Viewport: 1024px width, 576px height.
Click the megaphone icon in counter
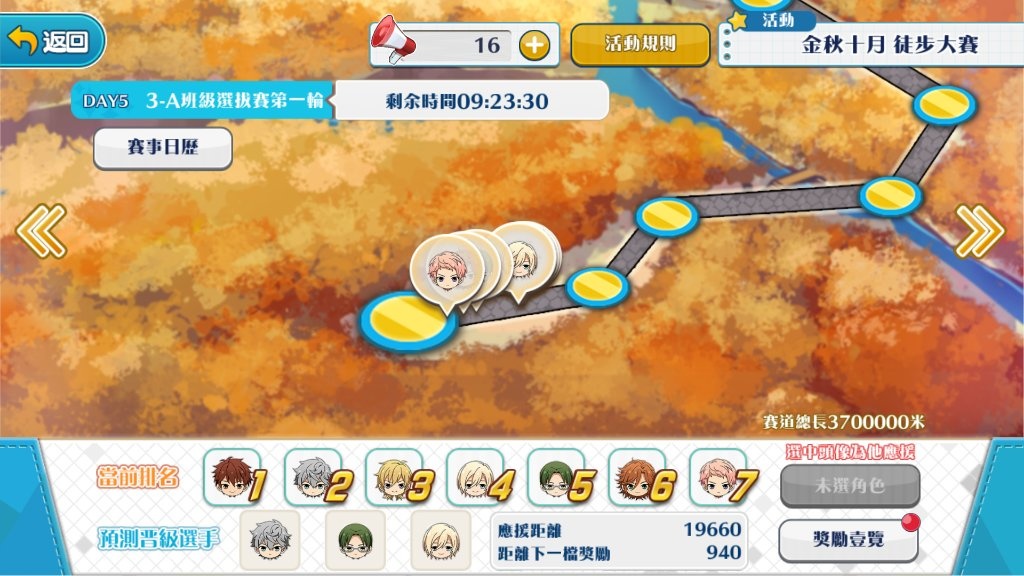[392, 40]
